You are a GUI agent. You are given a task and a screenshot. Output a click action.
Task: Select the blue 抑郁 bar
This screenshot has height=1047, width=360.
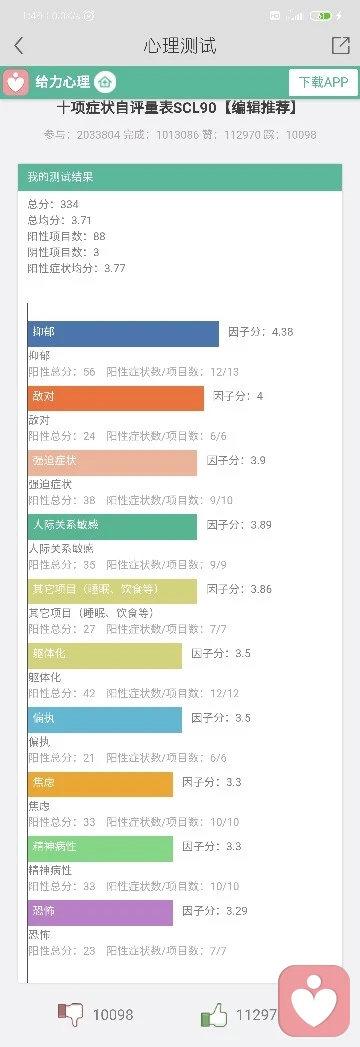pos(124,334)
